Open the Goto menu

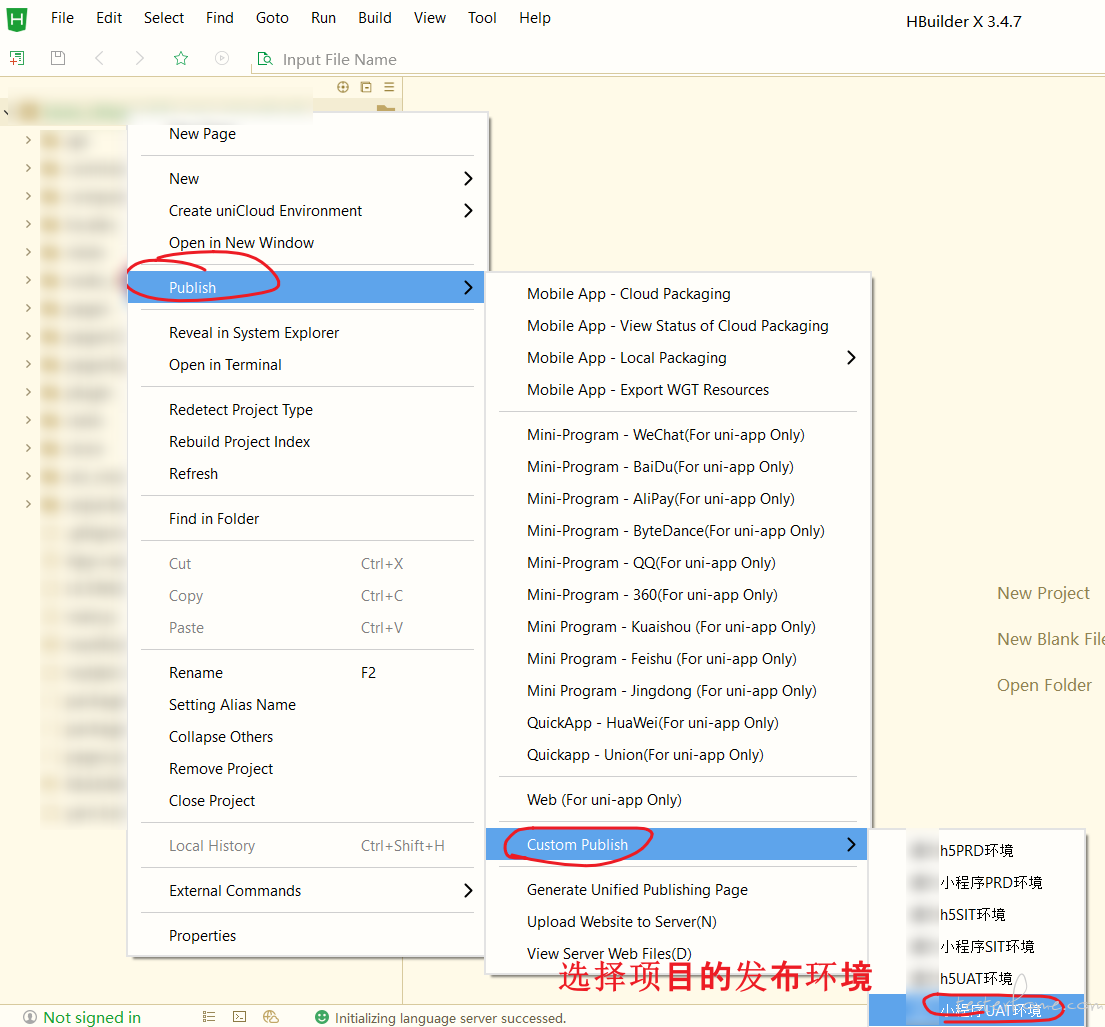(273, 18)
